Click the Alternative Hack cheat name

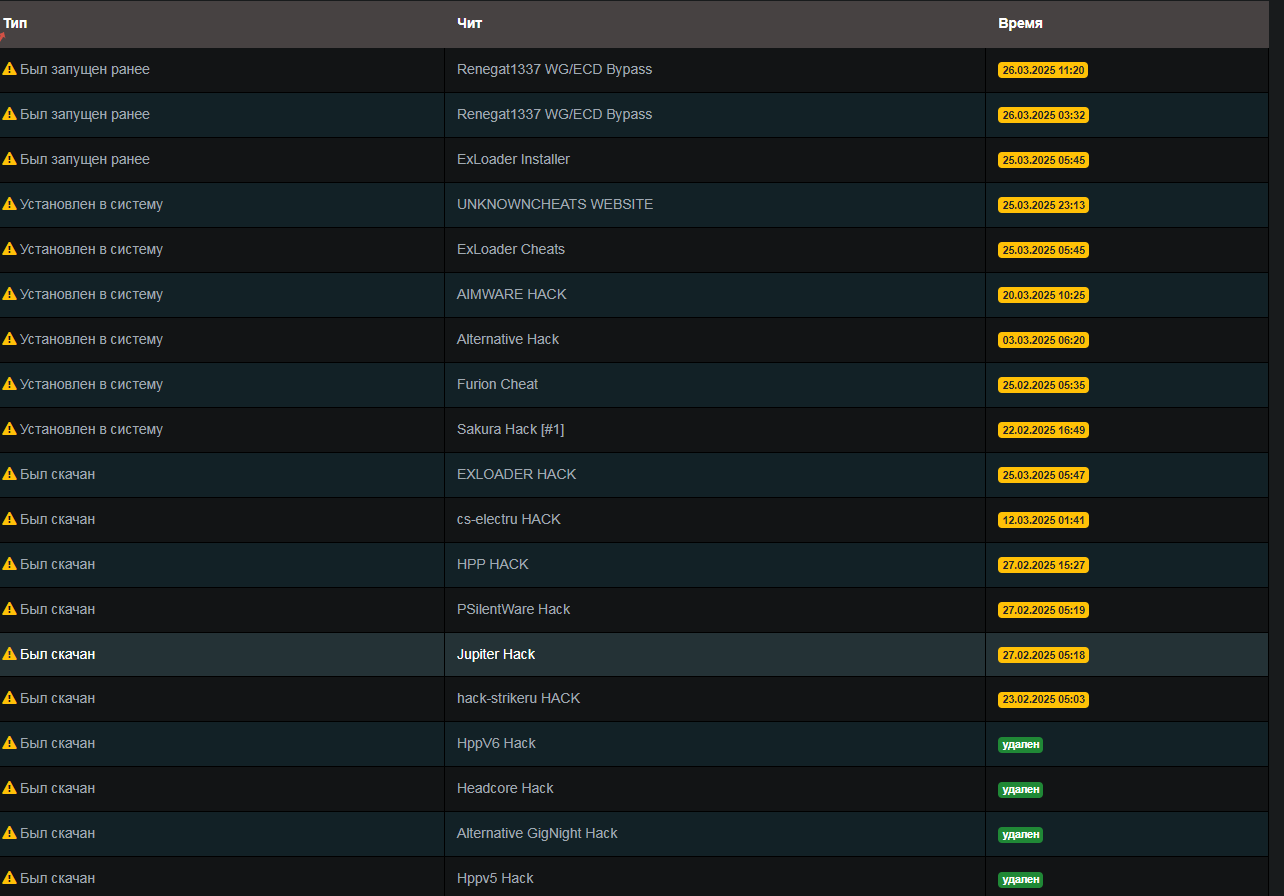click(x=508, y=339)
